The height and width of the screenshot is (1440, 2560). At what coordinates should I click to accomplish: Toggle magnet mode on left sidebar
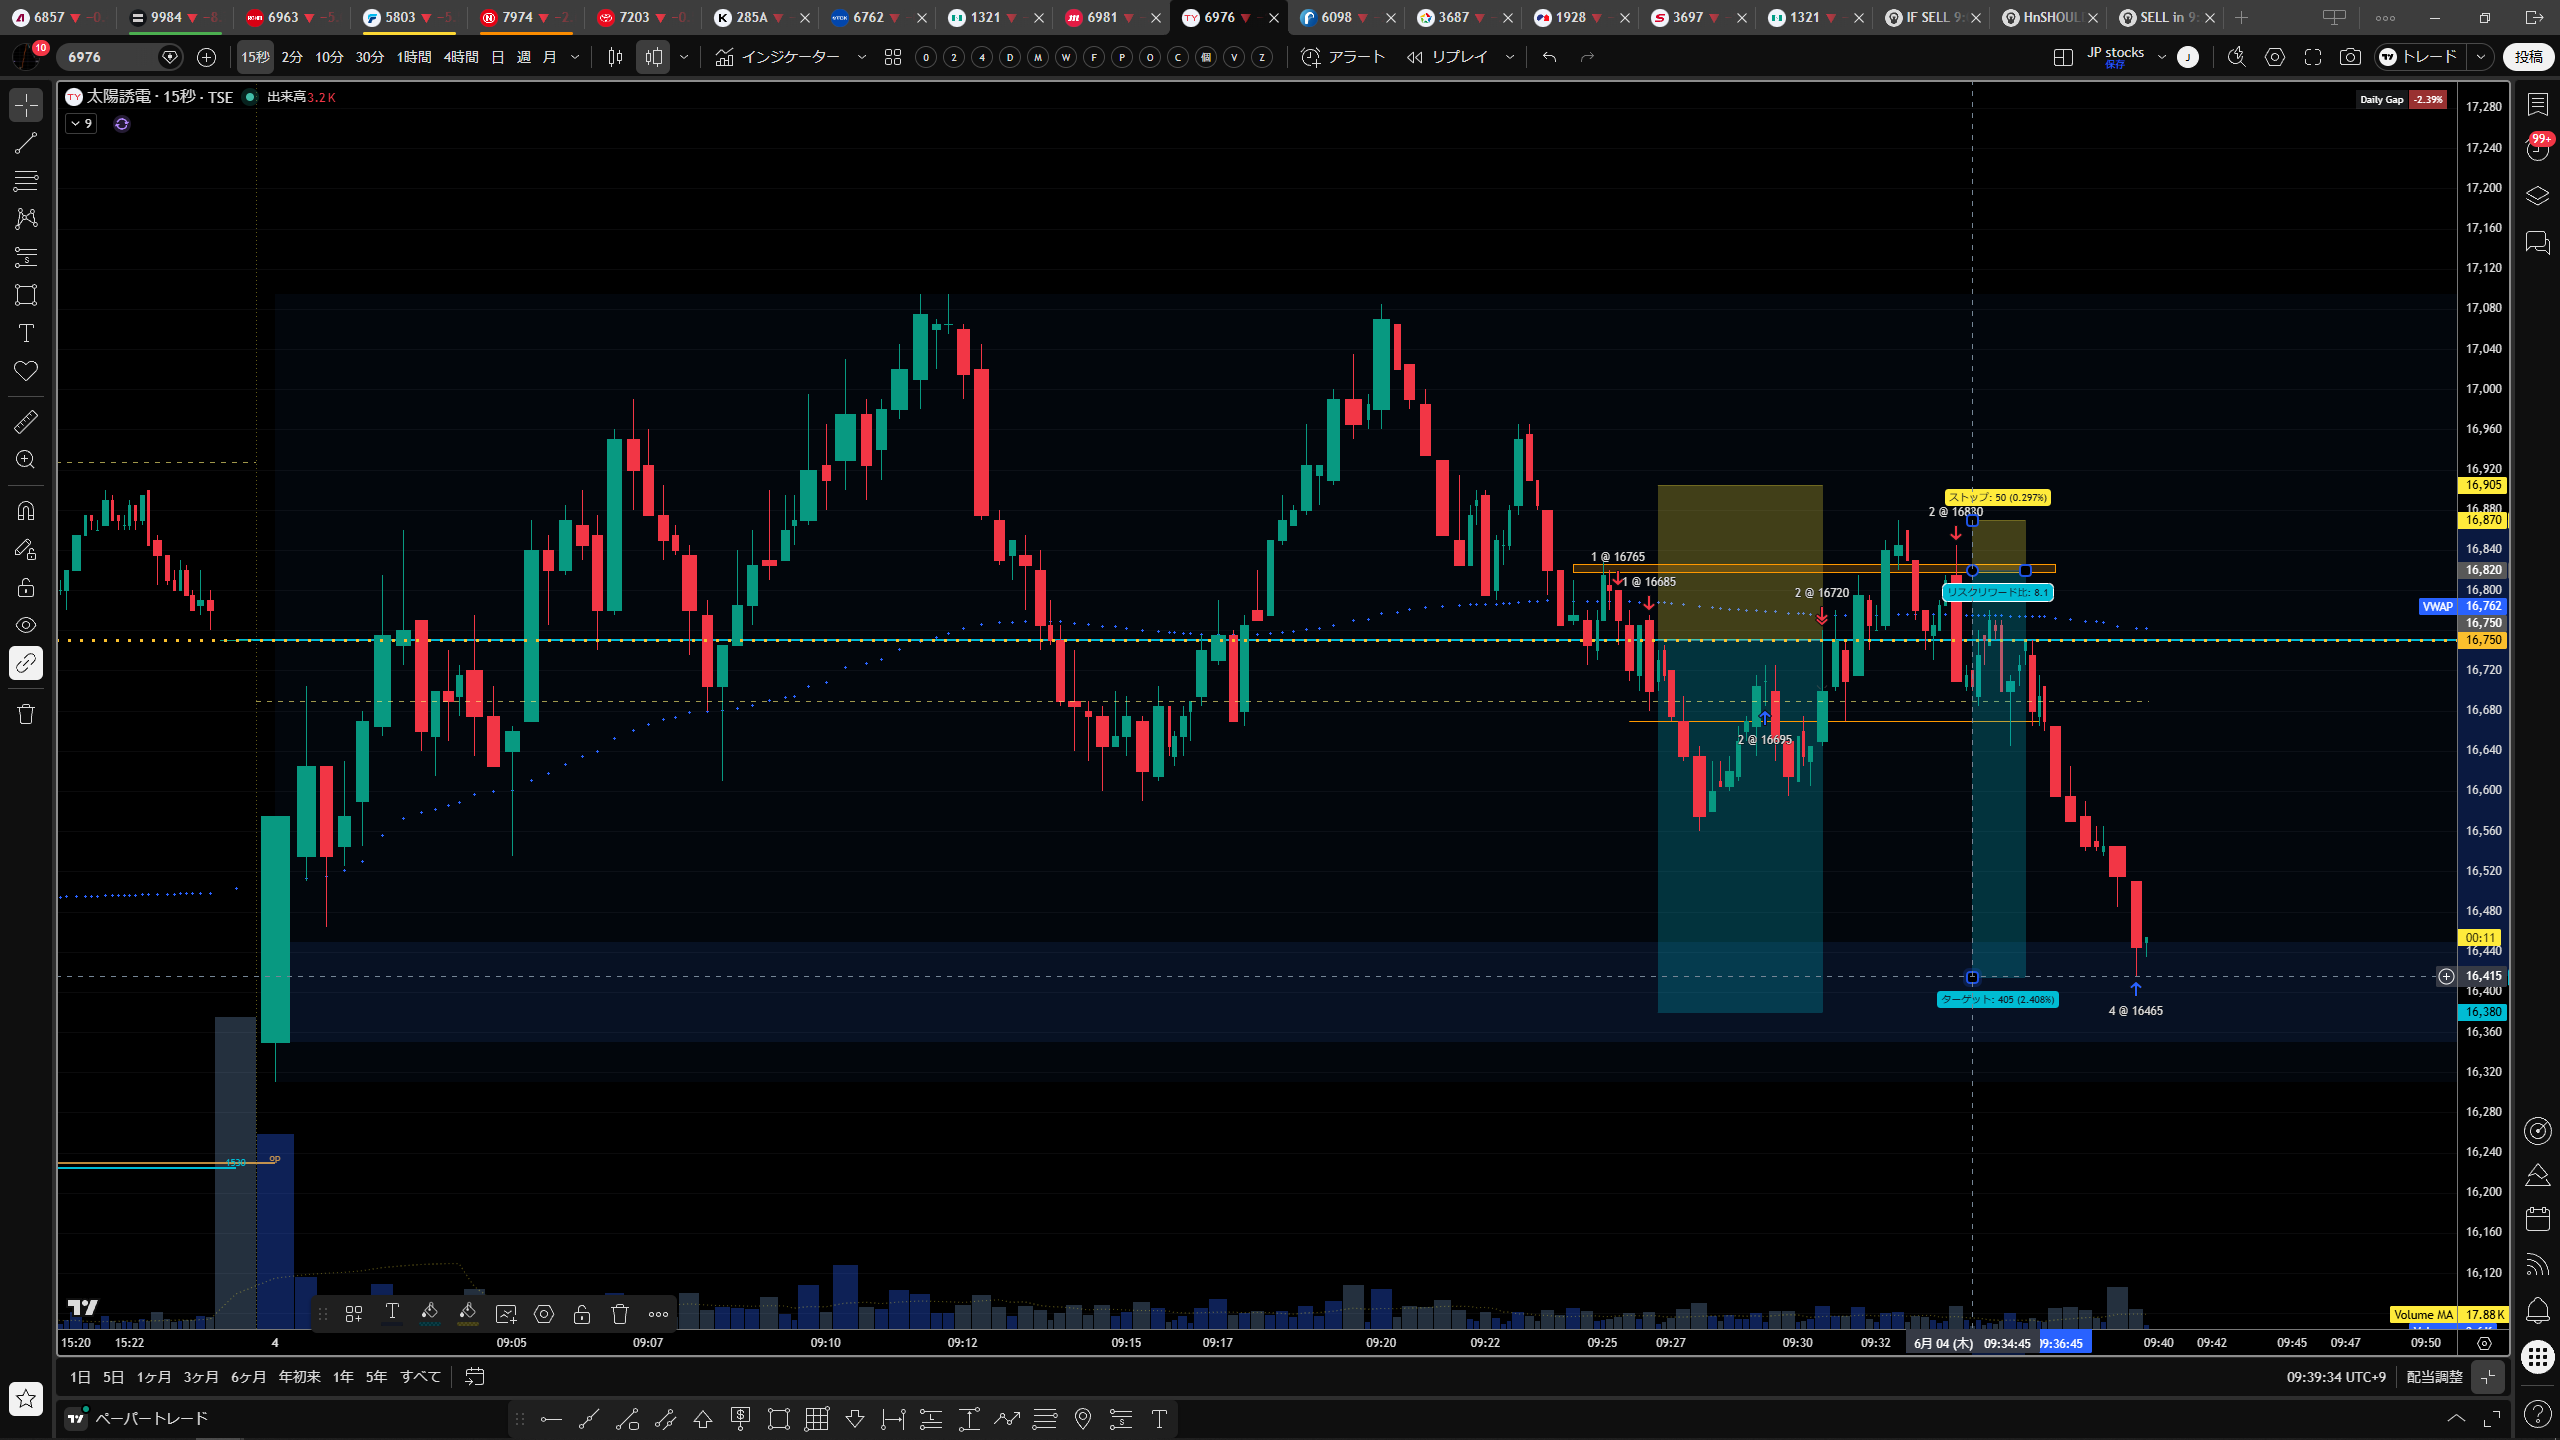(26, 511)
